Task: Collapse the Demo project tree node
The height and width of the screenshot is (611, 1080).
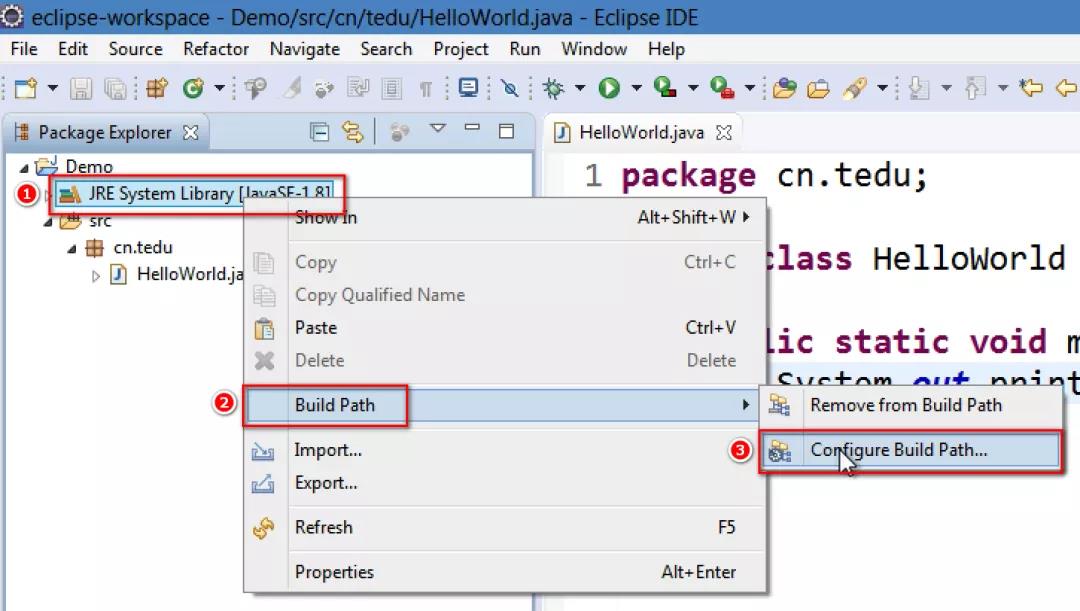Action: point(24,167)
